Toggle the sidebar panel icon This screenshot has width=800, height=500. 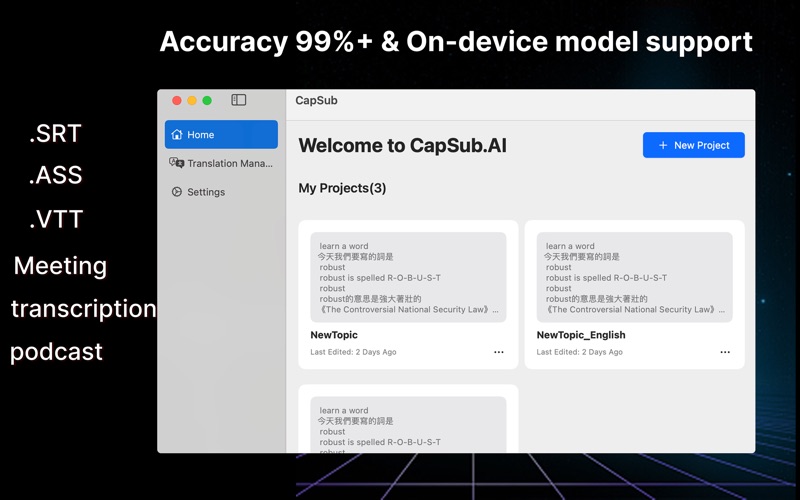coord(238,100)
